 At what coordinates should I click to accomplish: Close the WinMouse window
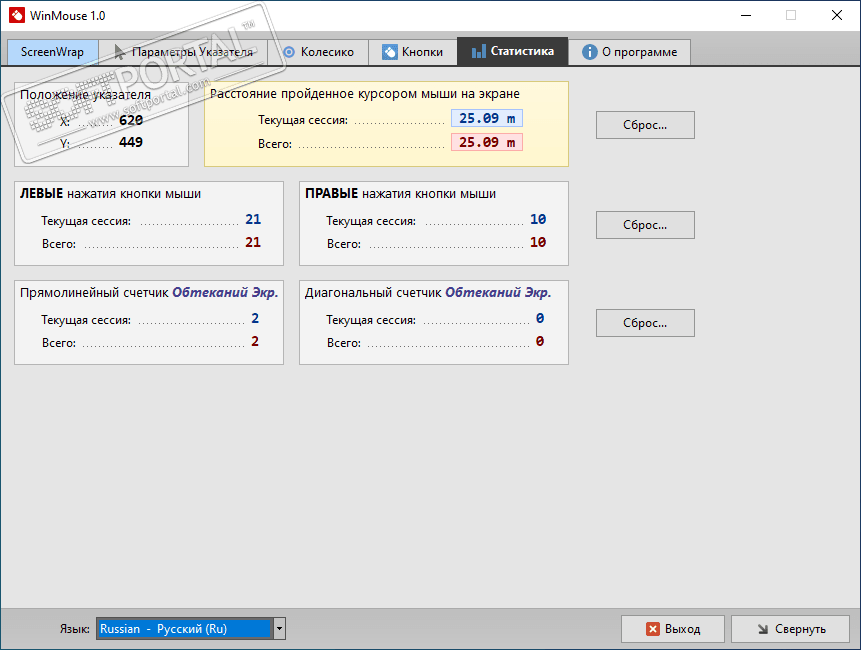tap(837, 15)
